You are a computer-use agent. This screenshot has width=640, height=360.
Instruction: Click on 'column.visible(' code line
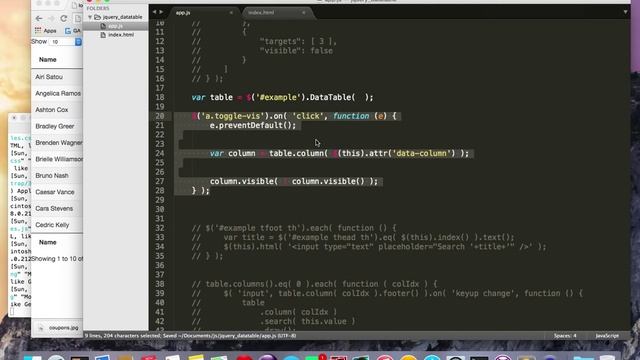coord(293,181)
